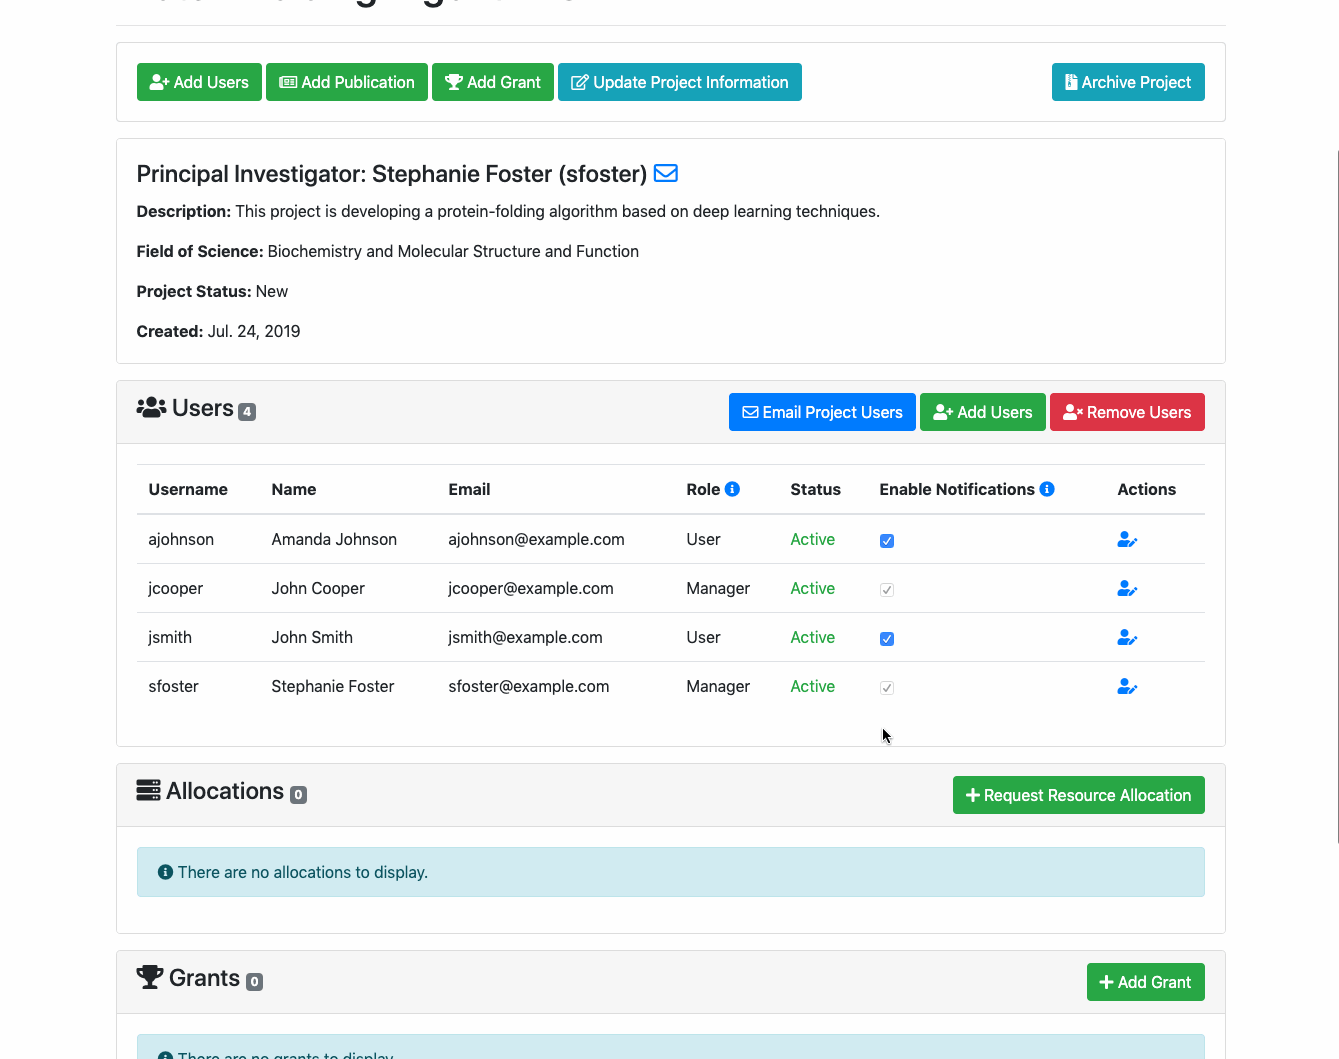This screenshot has height=1059, width=1339.
Task: Click the Grants trophy icon in header
Action: pyautogui.click(x=150, y=977)
